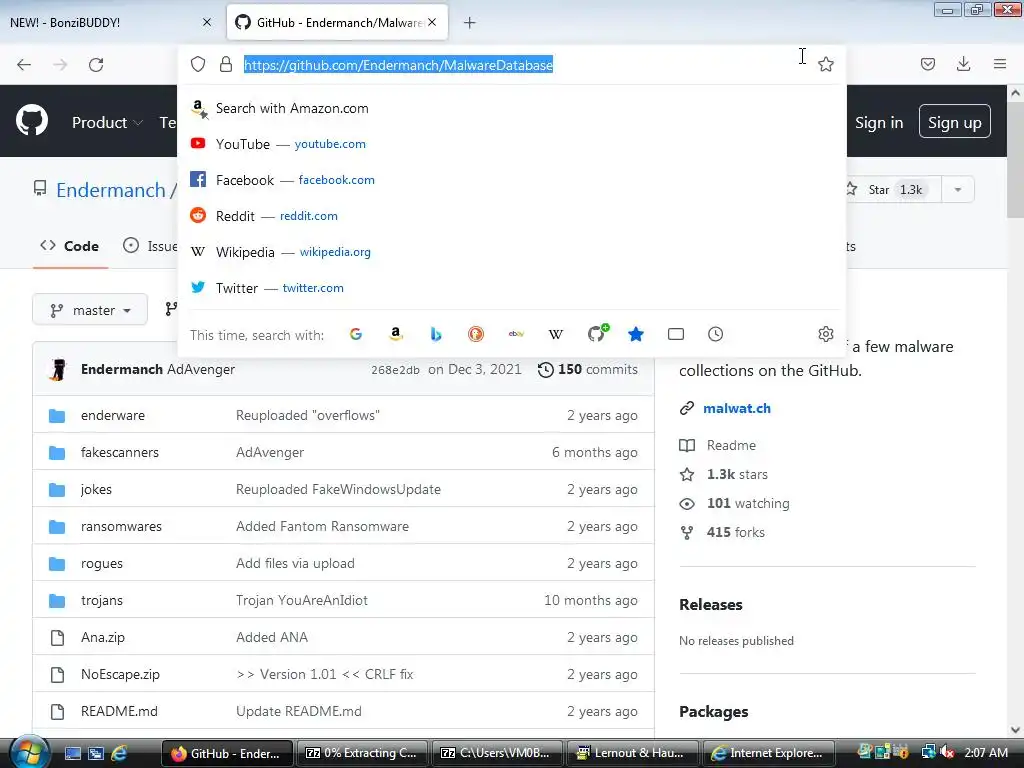This screenshot has height=768, width=1024.
Task: Go back using the browser back arrow
Action: coord(24,65)
